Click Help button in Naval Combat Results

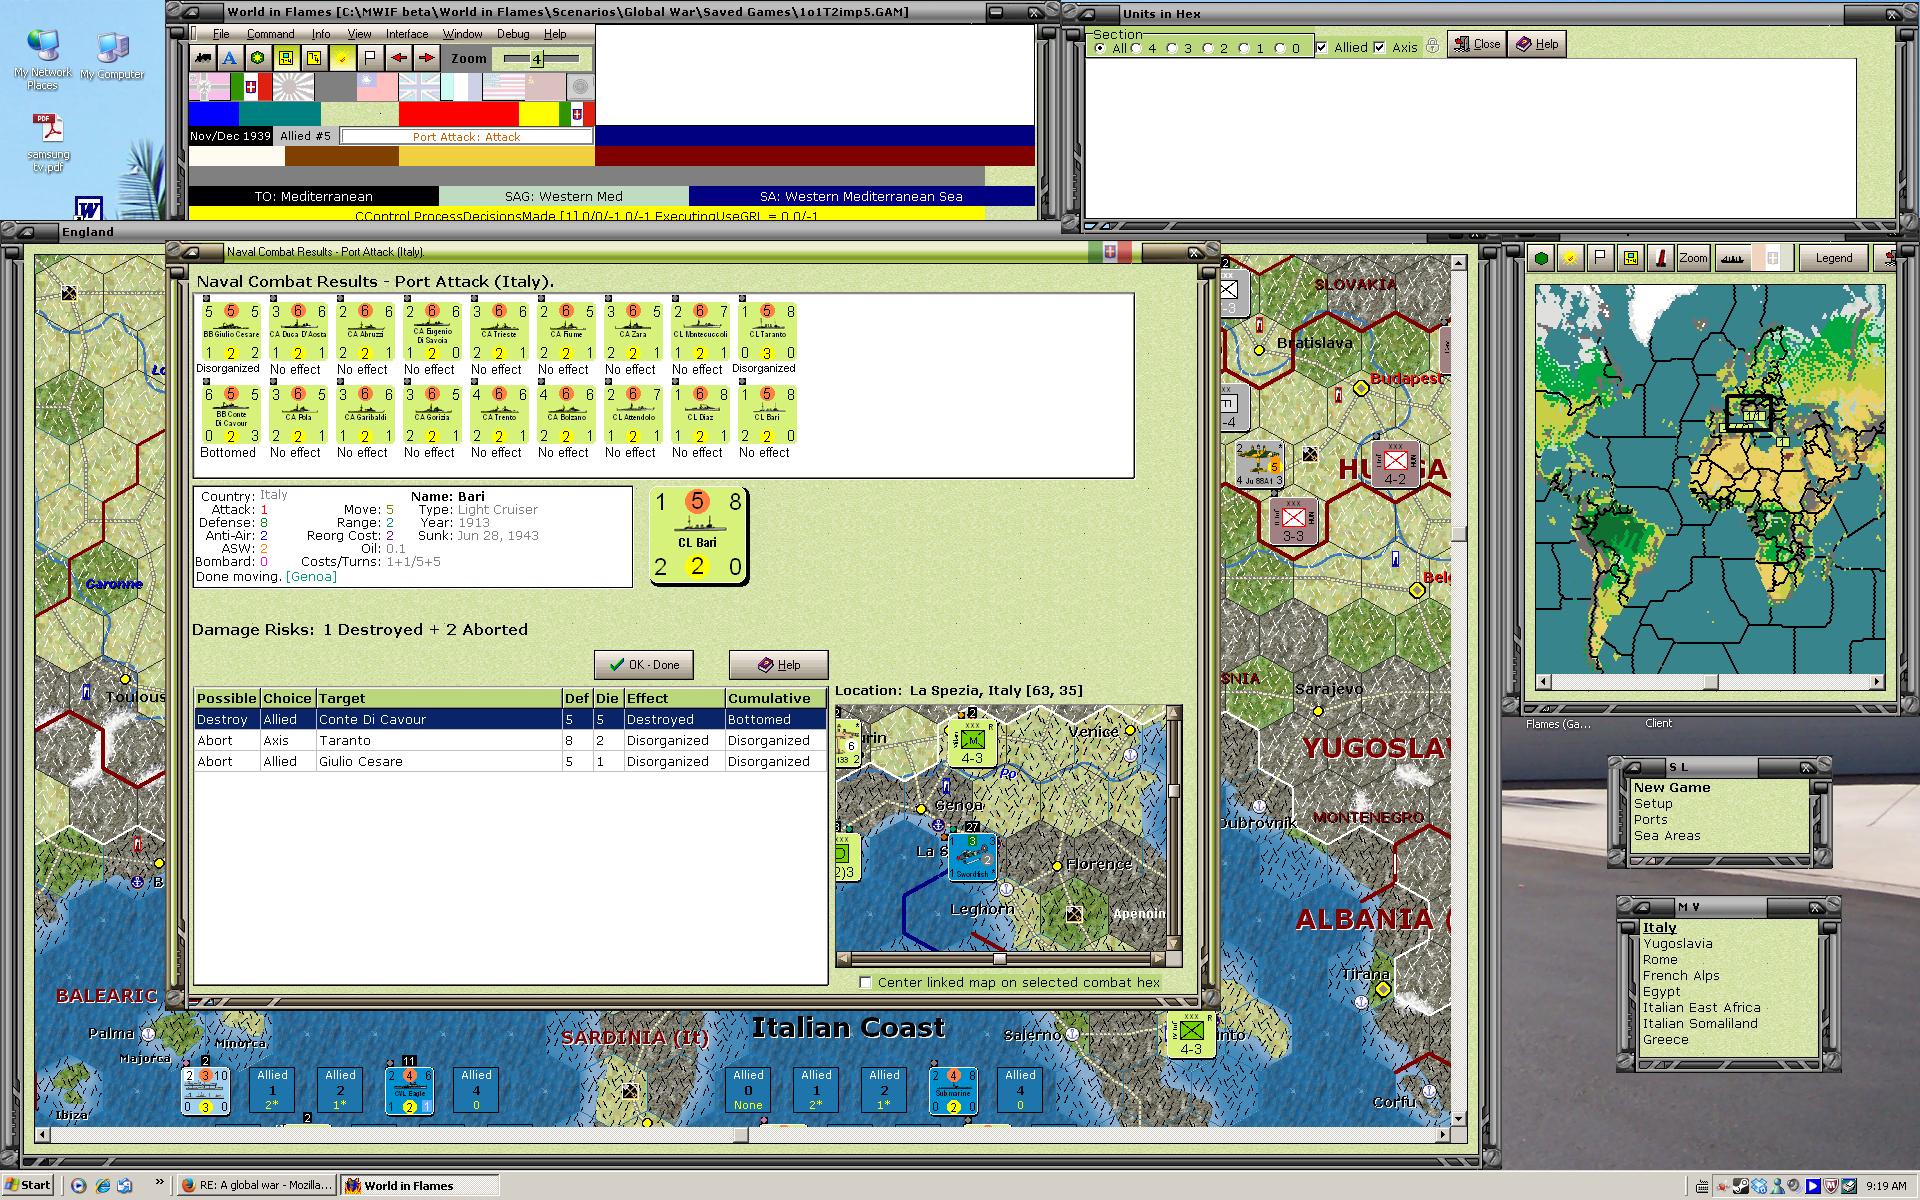click(779, 665)
